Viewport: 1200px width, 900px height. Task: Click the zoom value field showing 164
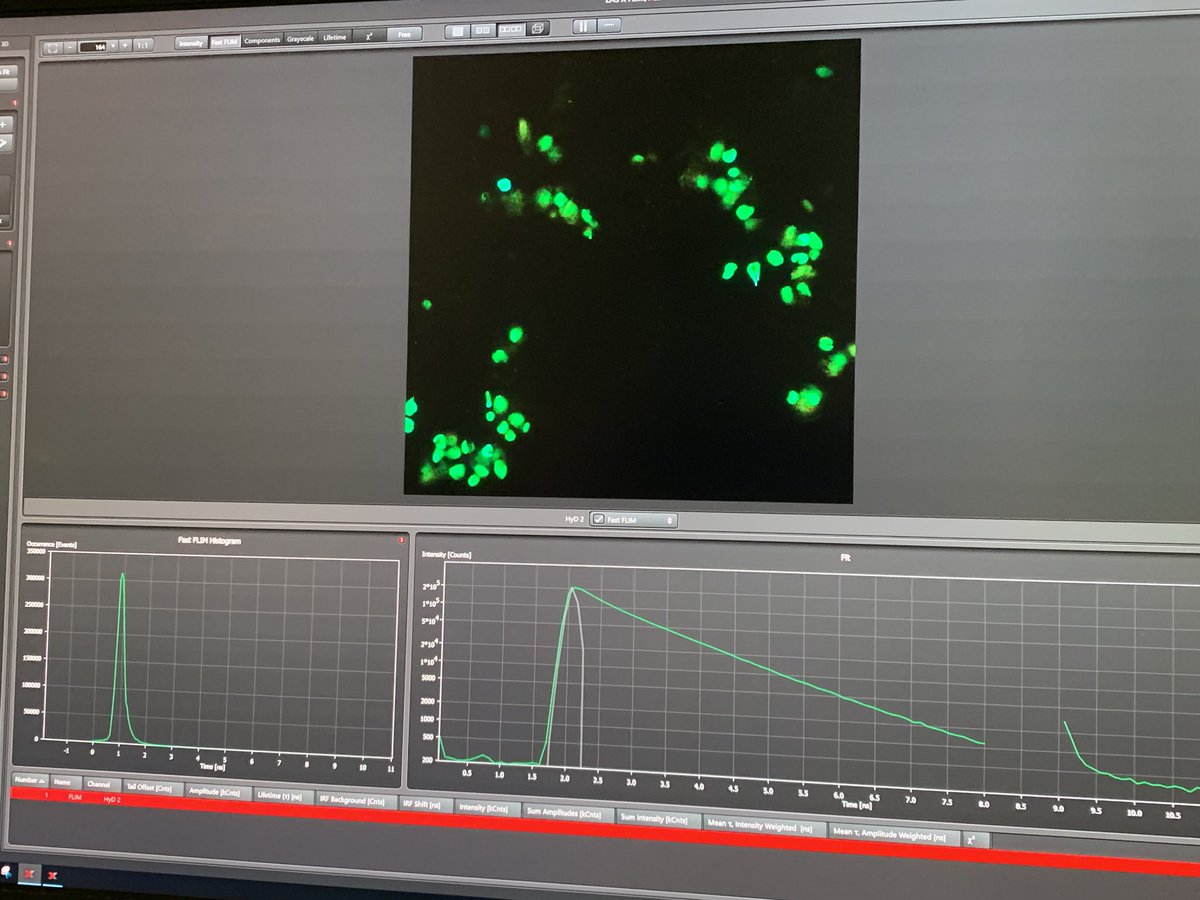tap(93, 46)
